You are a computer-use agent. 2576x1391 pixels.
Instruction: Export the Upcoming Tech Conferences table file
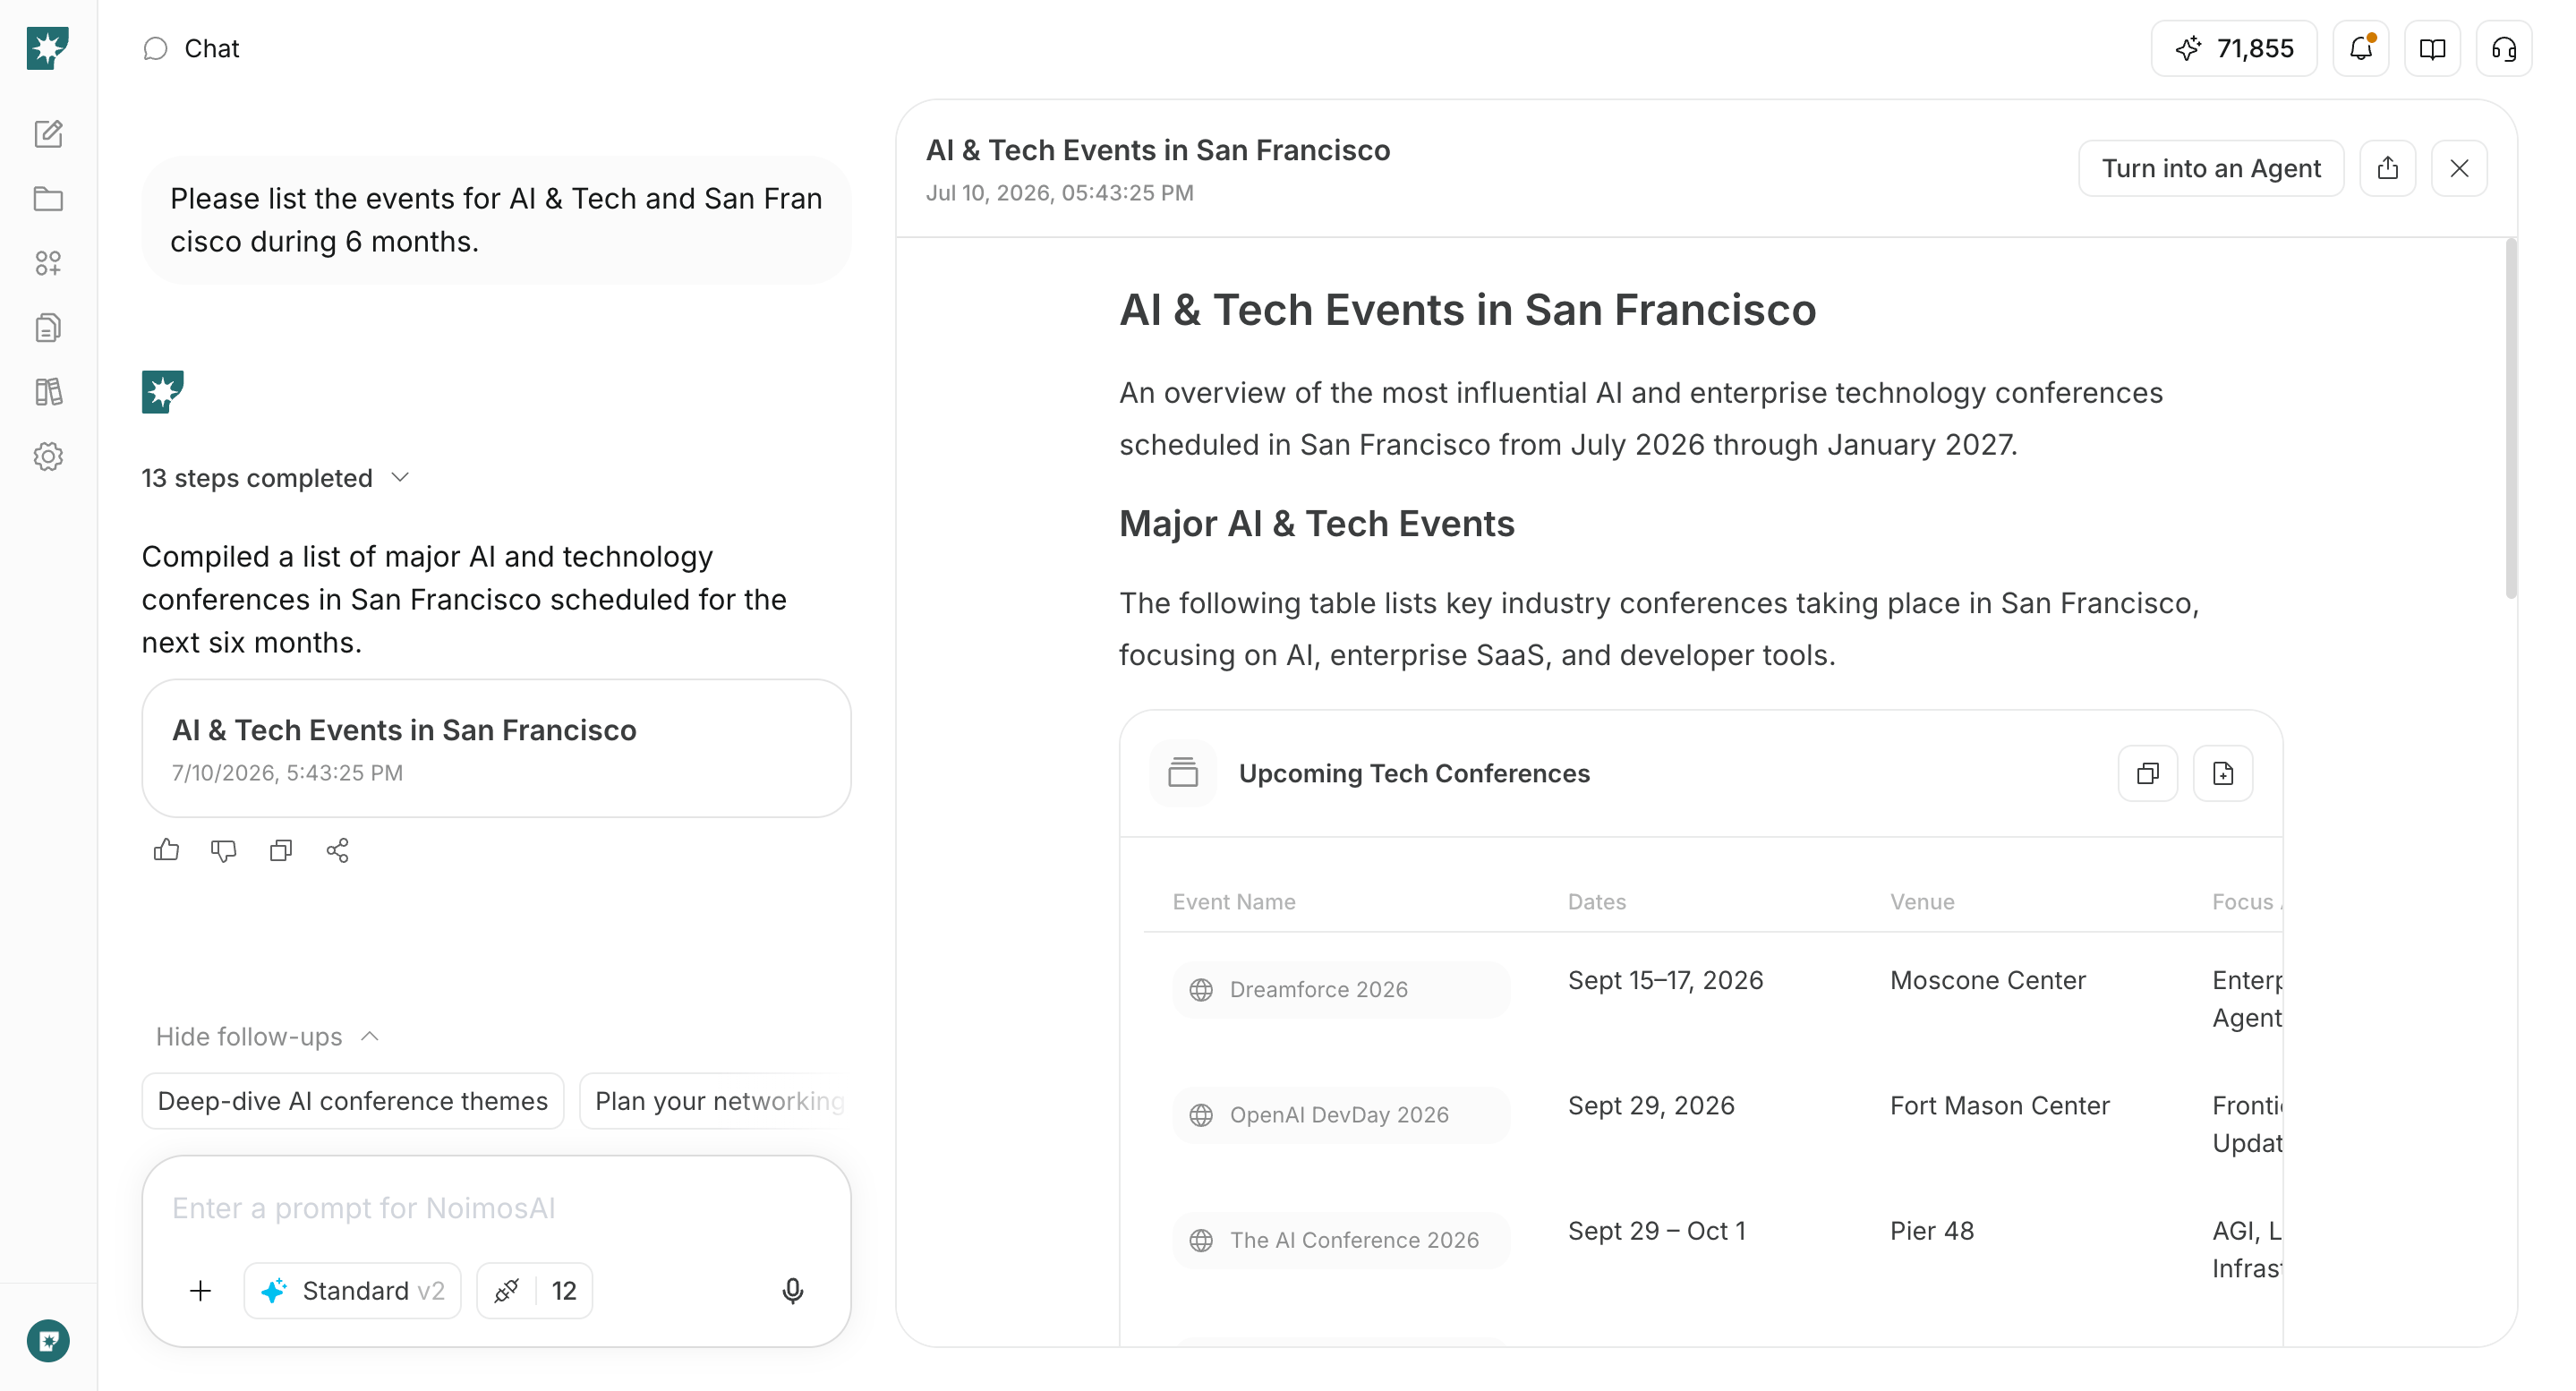point(2222,773)
